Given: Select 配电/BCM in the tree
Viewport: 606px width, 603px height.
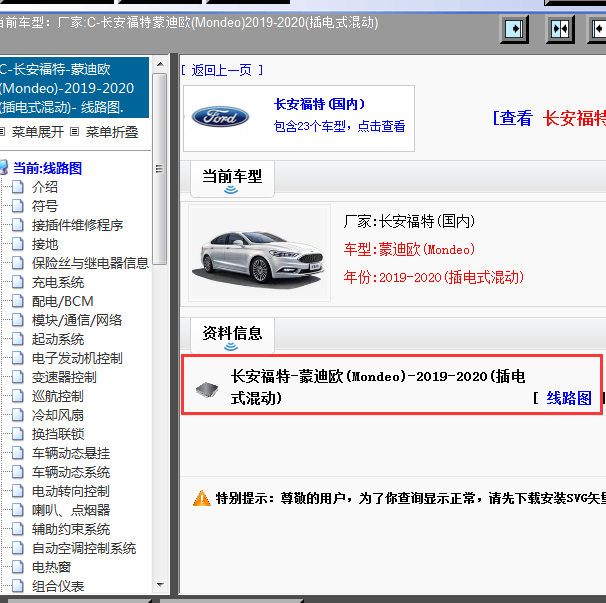Looking at the screenshot, I should click(63, 301).
